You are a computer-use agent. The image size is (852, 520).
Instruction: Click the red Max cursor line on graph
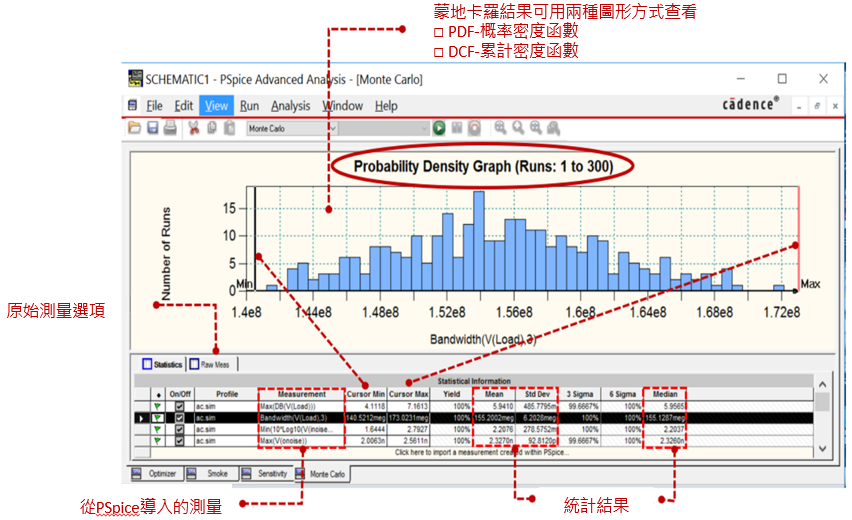pyautogui.click(x=799, y=239)
